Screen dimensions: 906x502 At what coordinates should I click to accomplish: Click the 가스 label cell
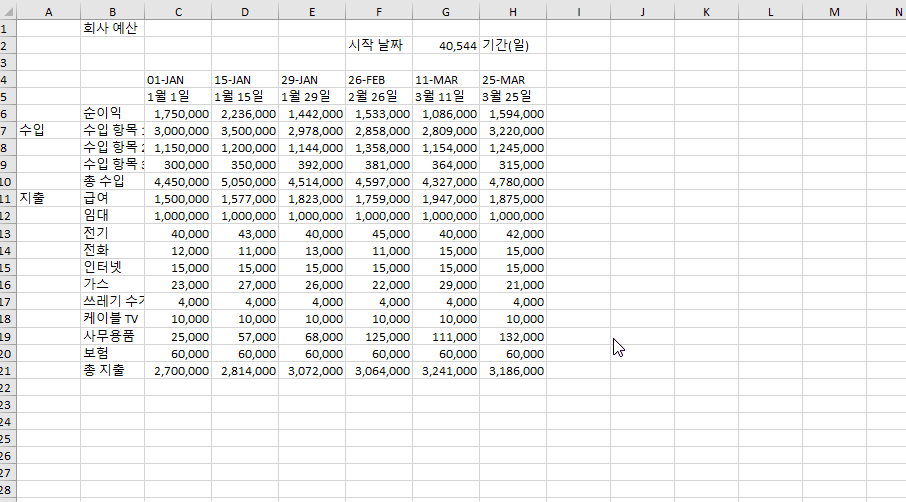click(x=112, y=285)
